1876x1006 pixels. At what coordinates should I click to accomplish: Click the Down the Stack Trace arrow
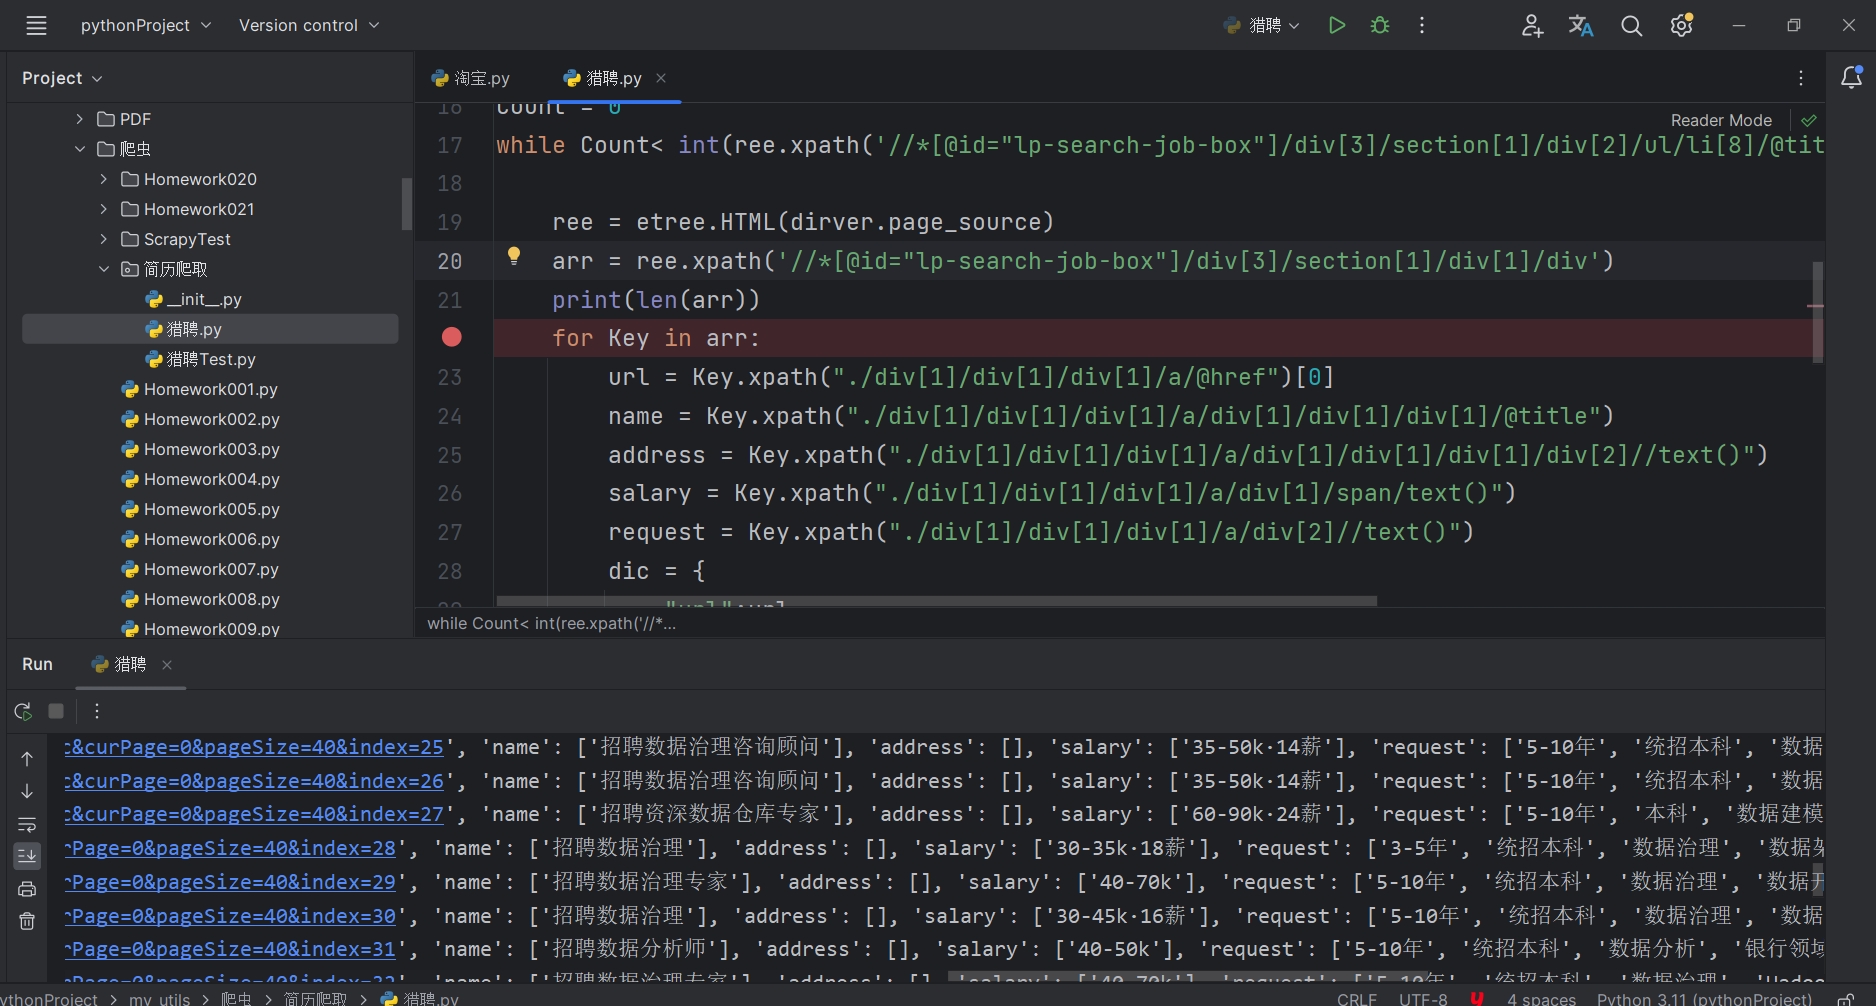point(27,792)
